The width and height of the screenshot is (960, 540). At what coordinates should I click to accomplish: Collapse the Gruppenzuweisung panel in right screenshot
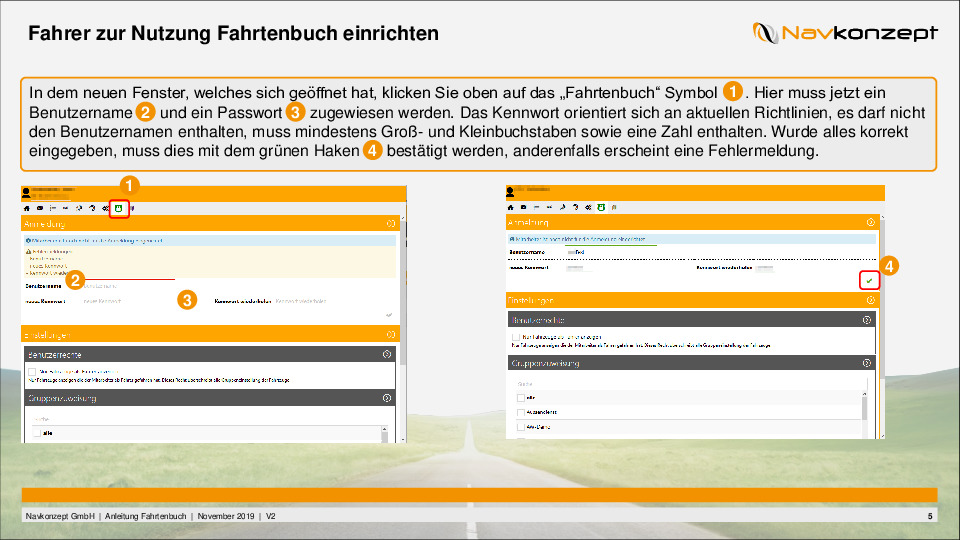tap(866, 363)
